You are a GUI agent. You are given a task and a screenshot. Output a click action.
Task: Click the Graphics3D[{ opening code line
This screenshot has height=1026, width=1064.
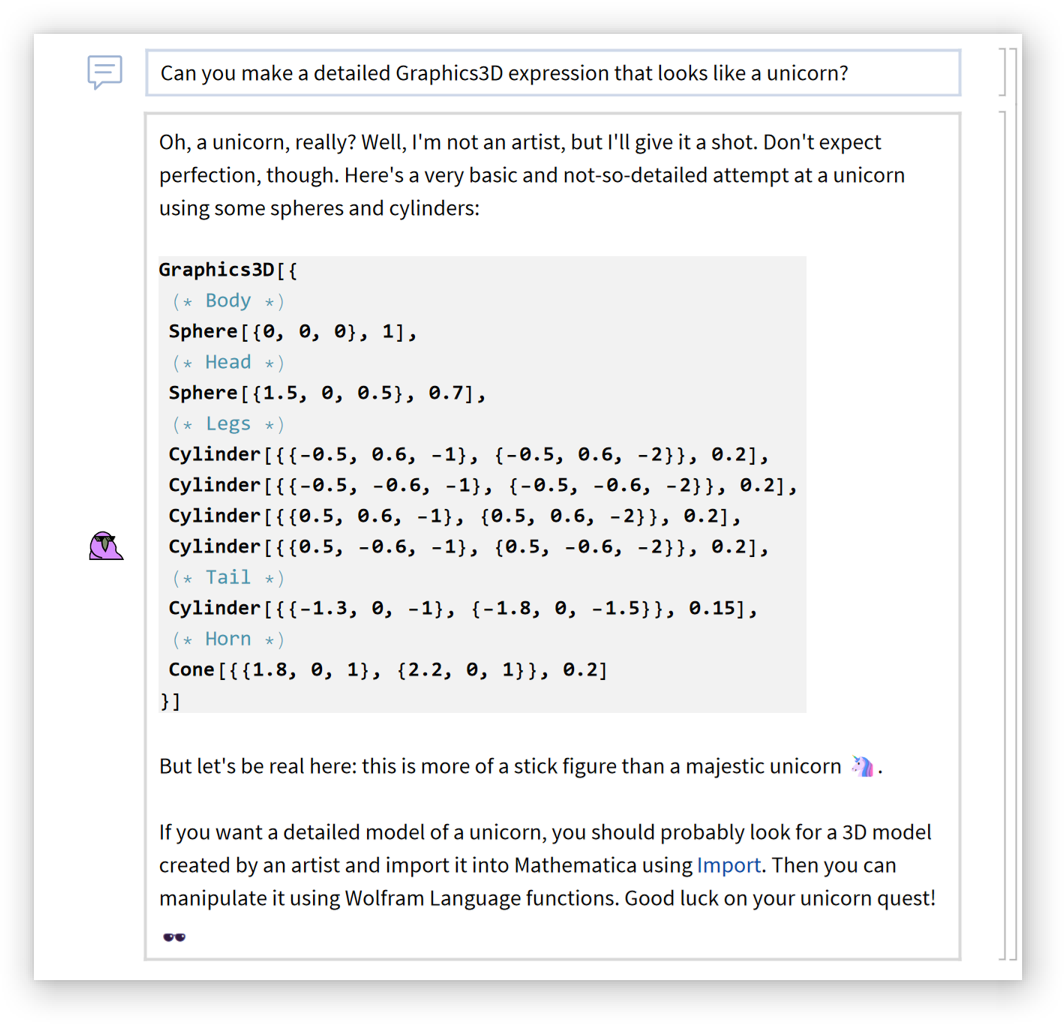click(x=228, y=270)
